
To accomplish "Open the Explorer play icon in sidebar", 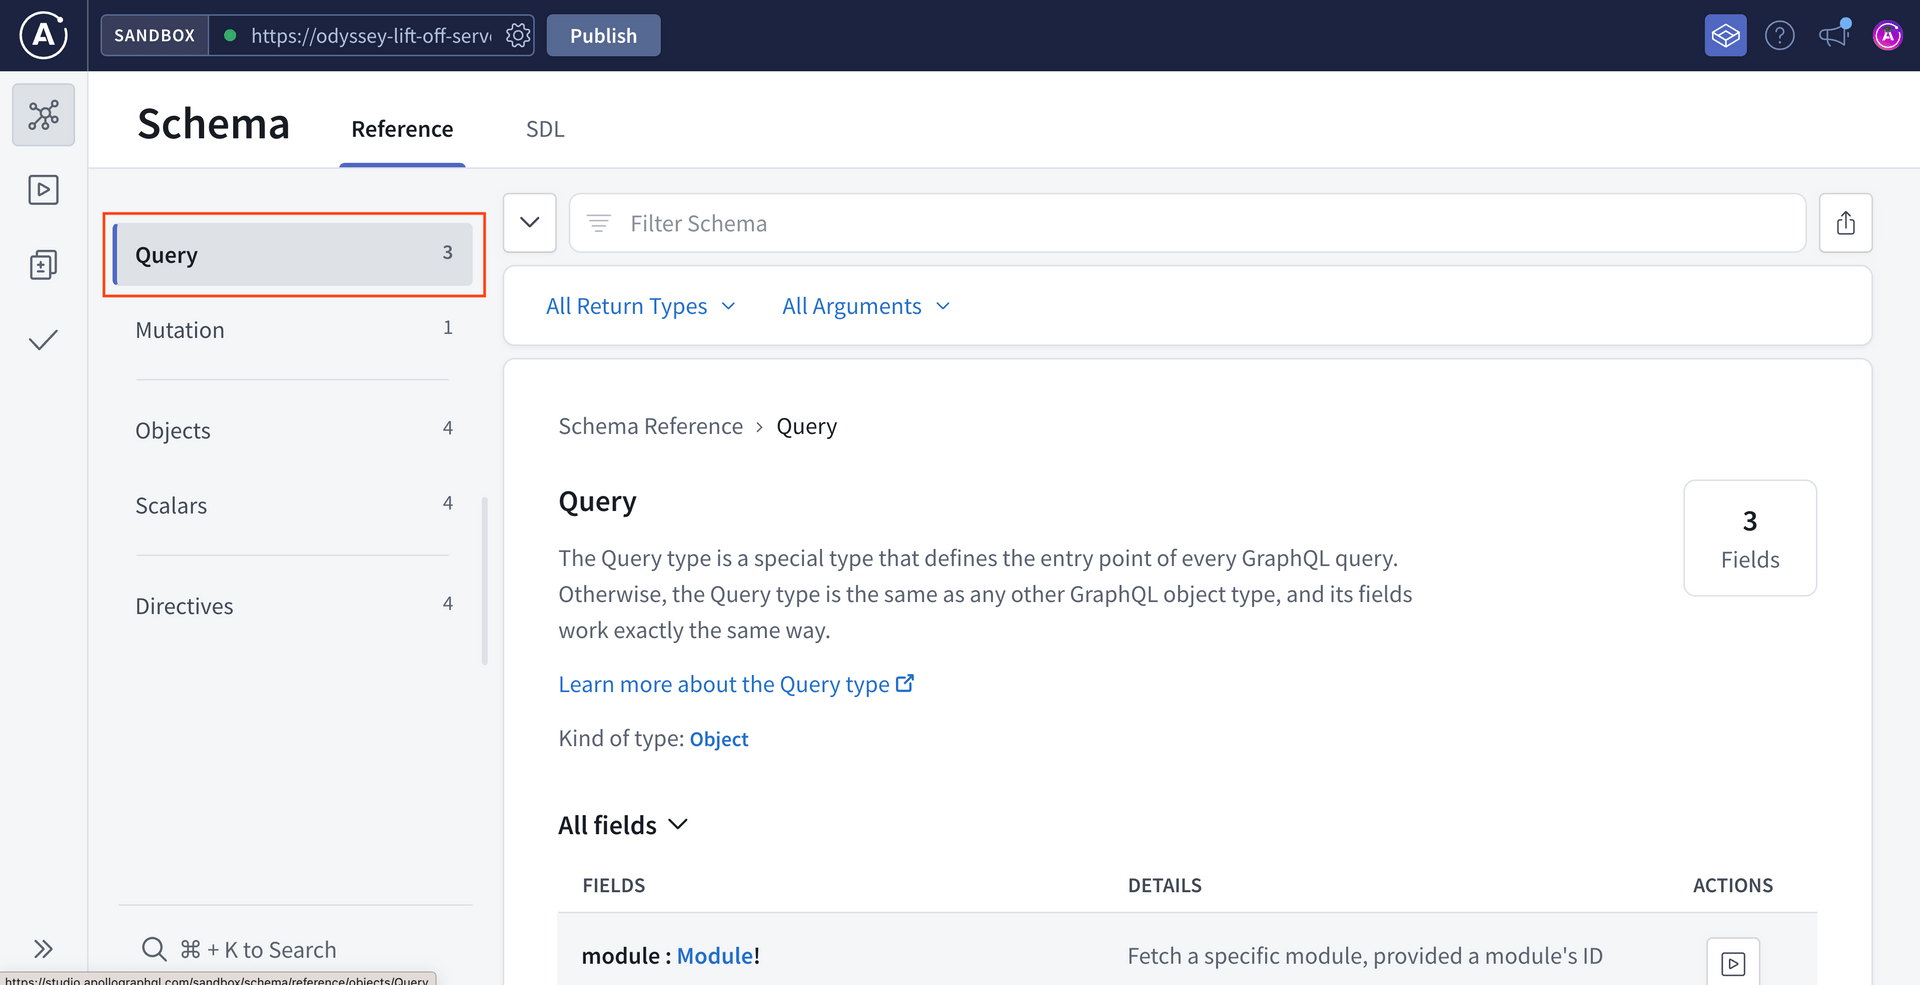I will 43,190.
